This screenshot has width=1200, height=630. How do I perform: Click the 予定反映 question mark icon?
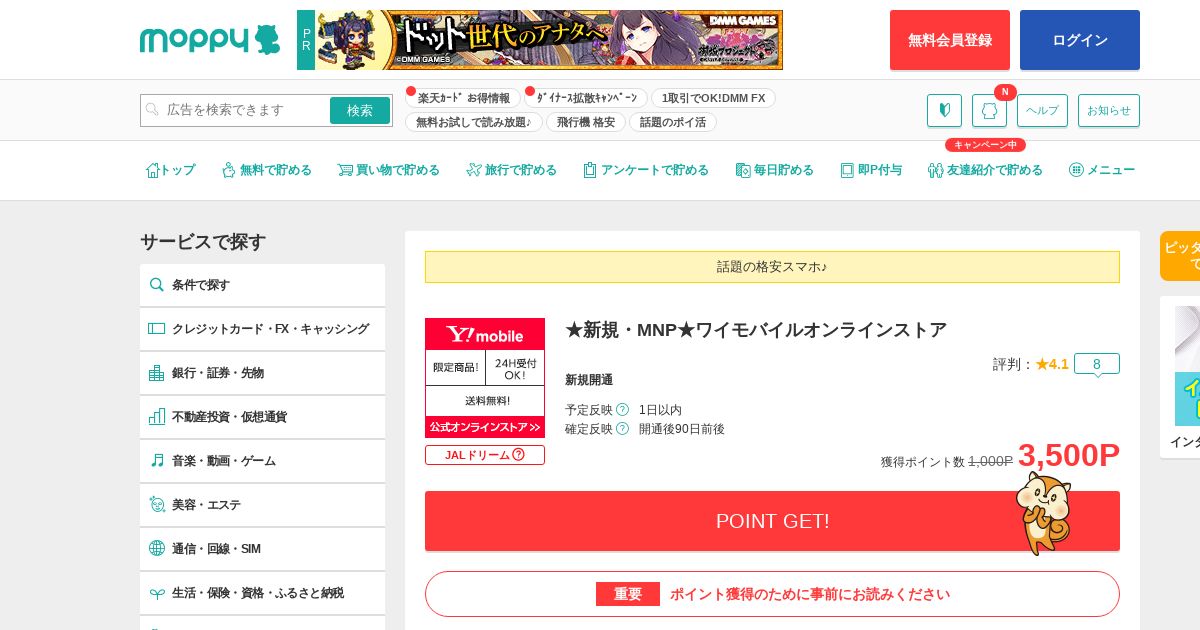(x=622, y=410)
